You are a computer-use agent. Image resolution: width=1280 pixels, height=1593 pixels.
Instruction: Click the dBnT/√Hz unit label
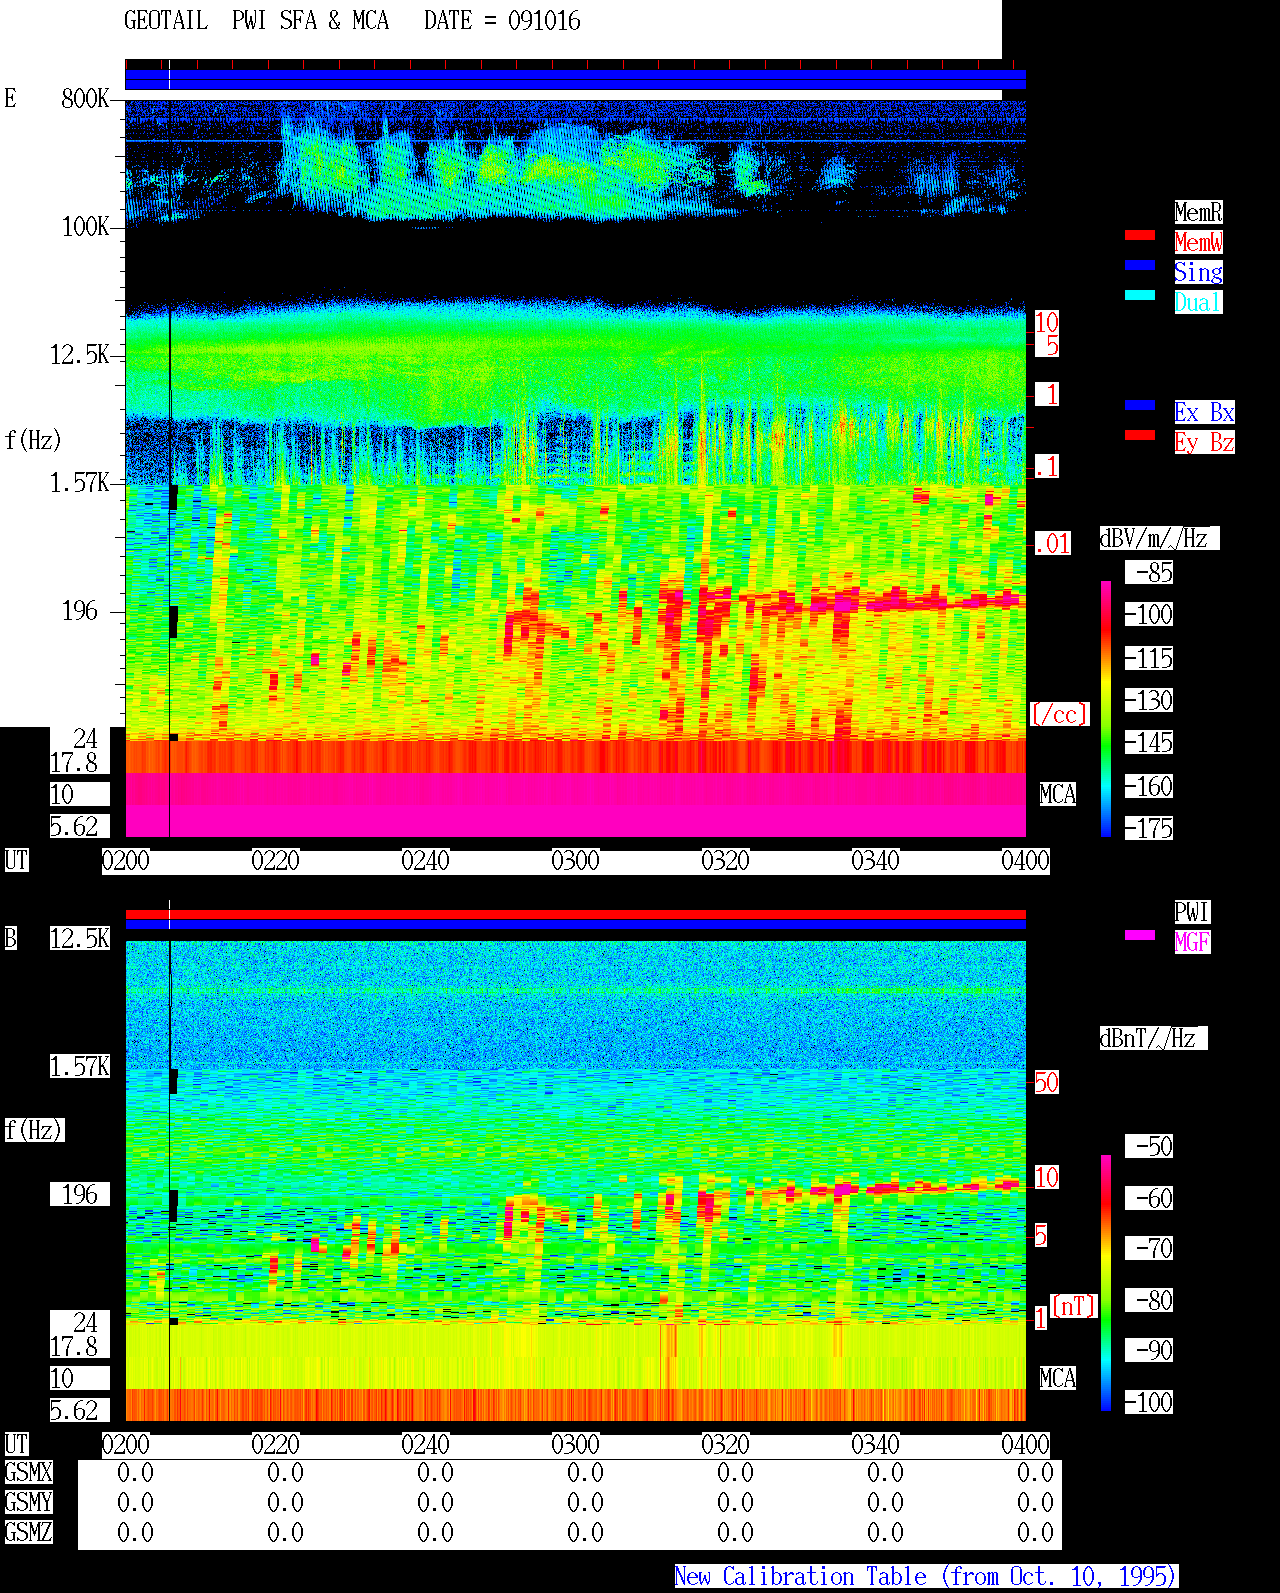pyautogui.click(x=1153, y=1038)
